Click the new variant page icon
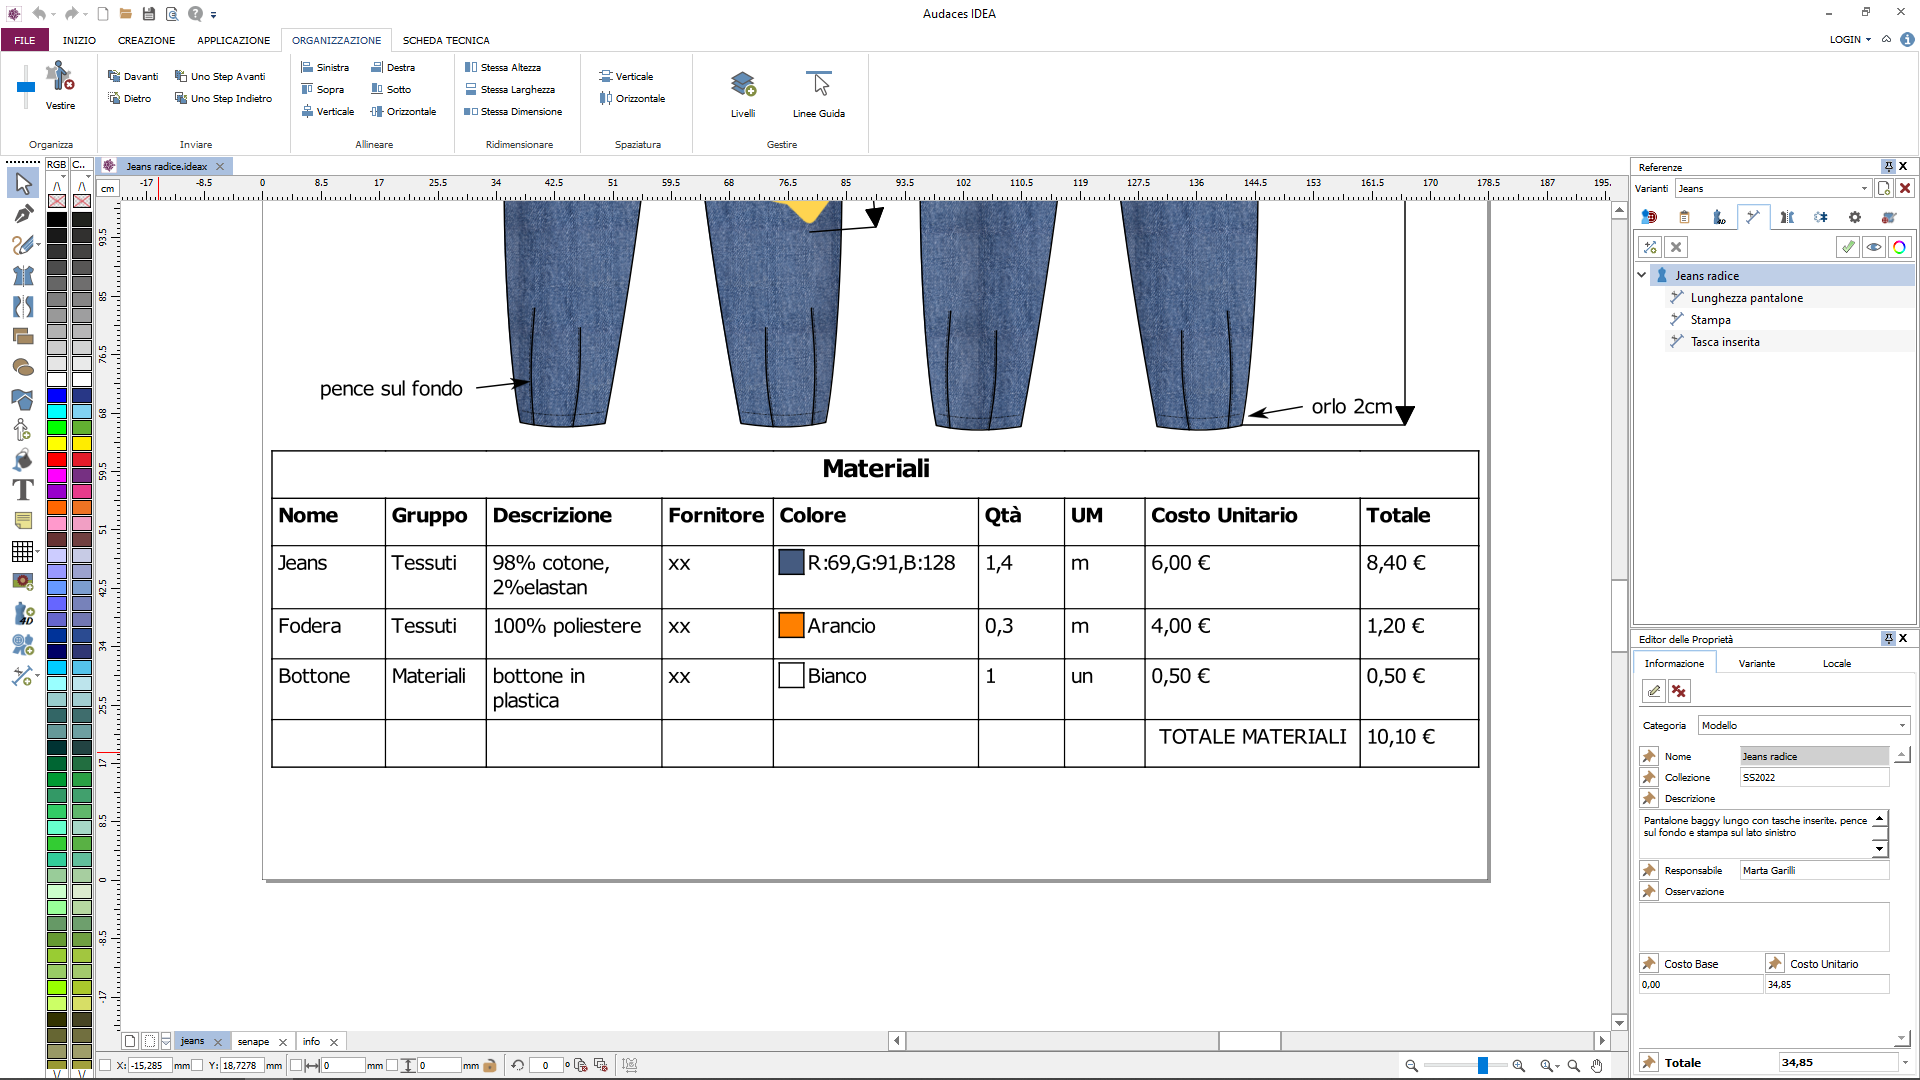1920x1080 pixels. coord(1884,188)
